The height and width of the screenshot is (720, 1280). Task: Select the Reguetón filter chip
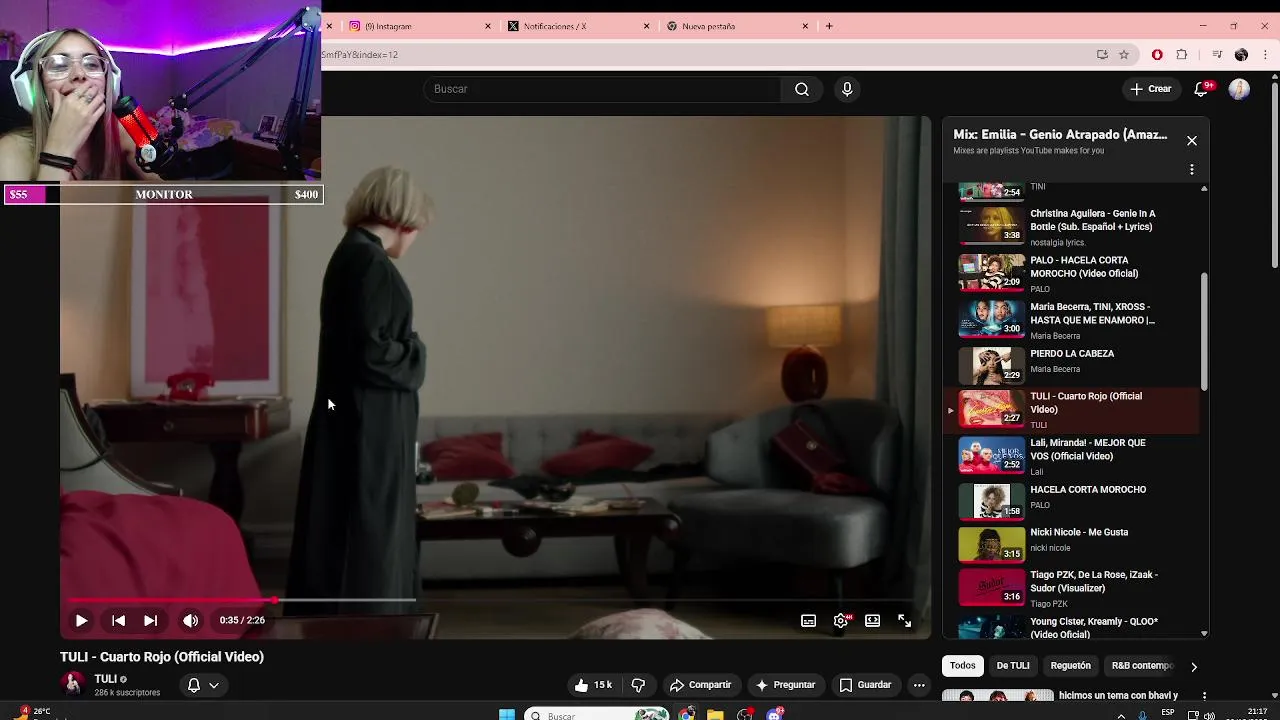[x=1070, y=666]
